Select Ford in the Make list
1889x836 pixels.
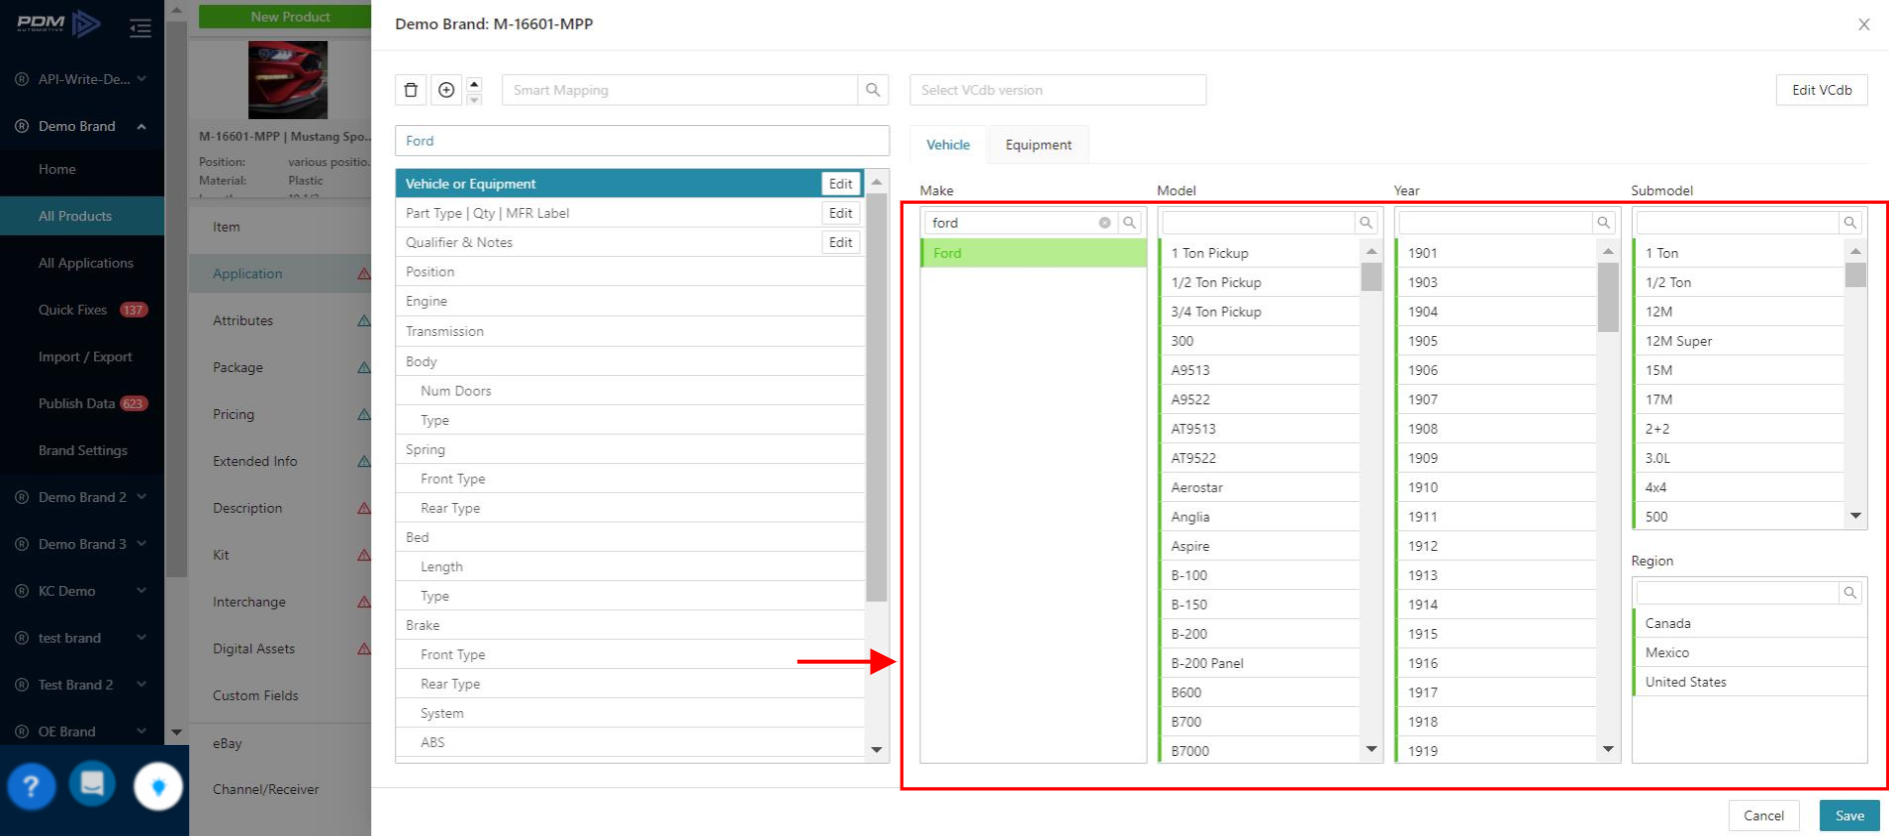[x=1033, y=253]
